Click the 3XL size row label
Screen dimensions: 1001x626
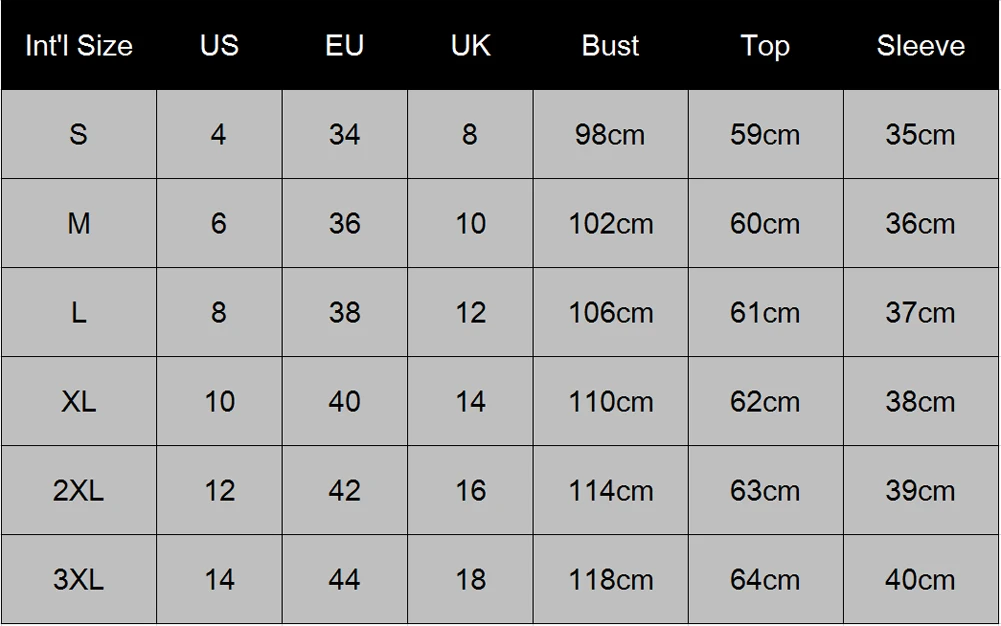(79, 579)
